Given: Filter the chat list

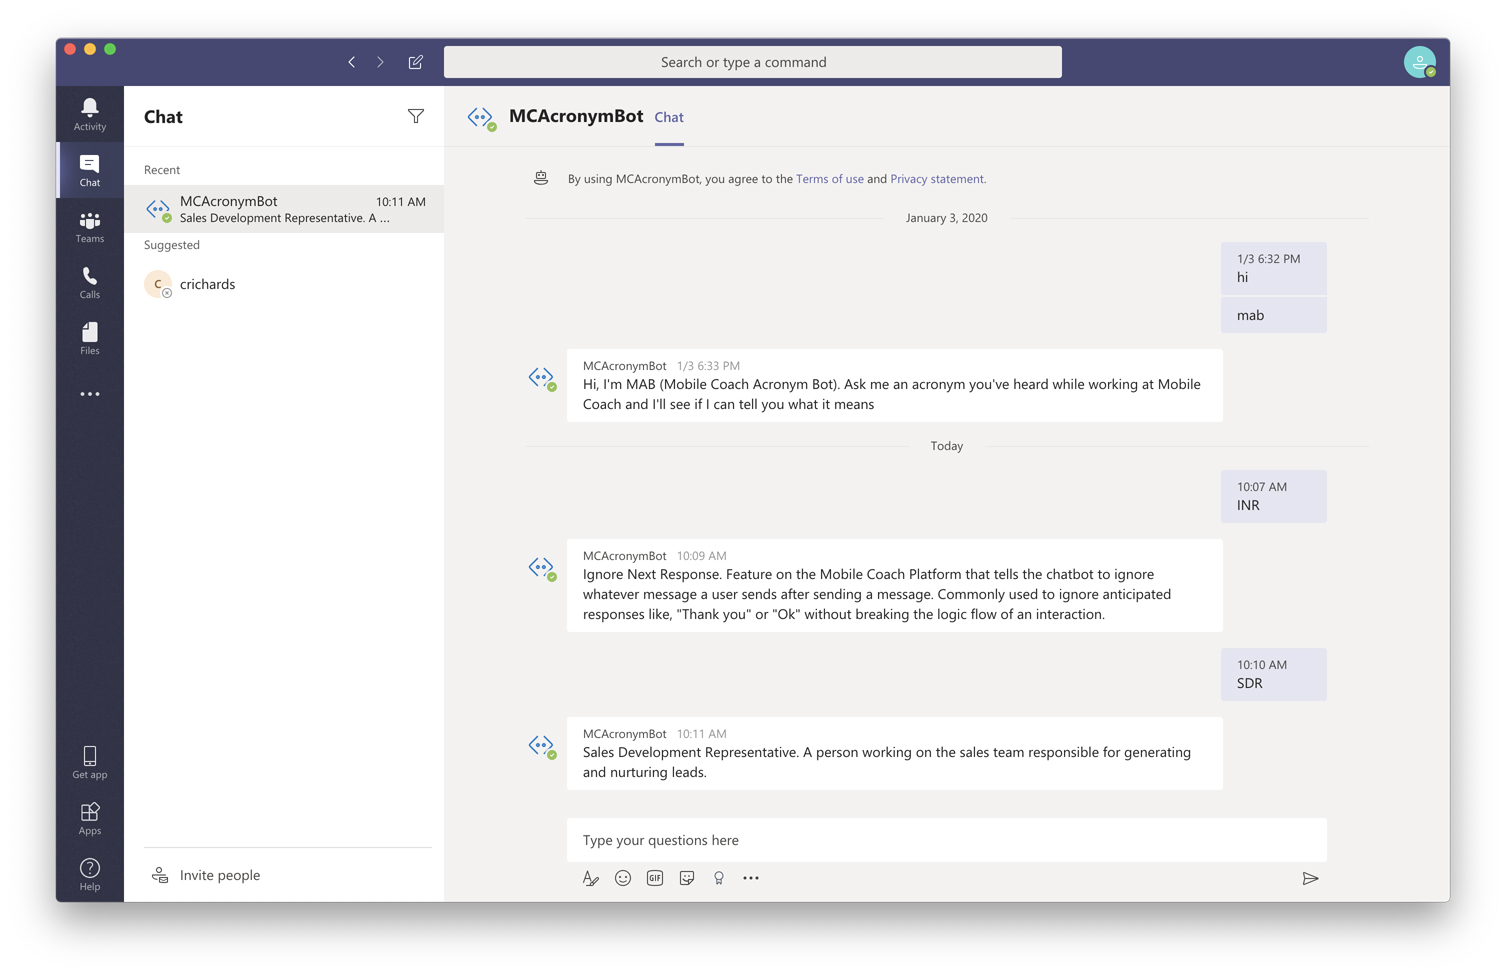Looking at the screenshot, I should coord(416,117).
